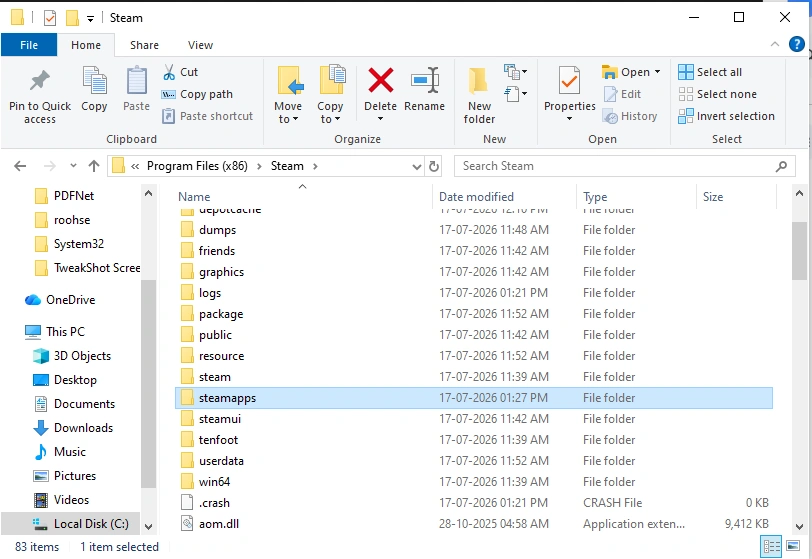Click Pin to Quick access icon

40,81
